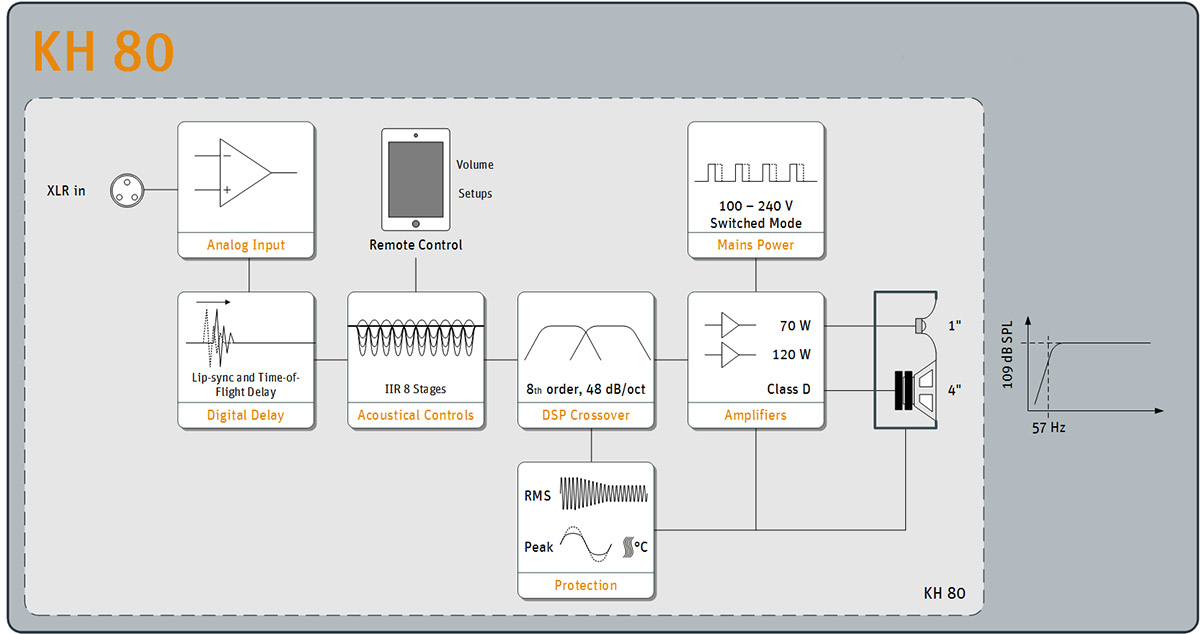The height and width of the screenshot is (634, 1200).
Task: Click the 4" woofer driver icon
Action: coord(914,389)
